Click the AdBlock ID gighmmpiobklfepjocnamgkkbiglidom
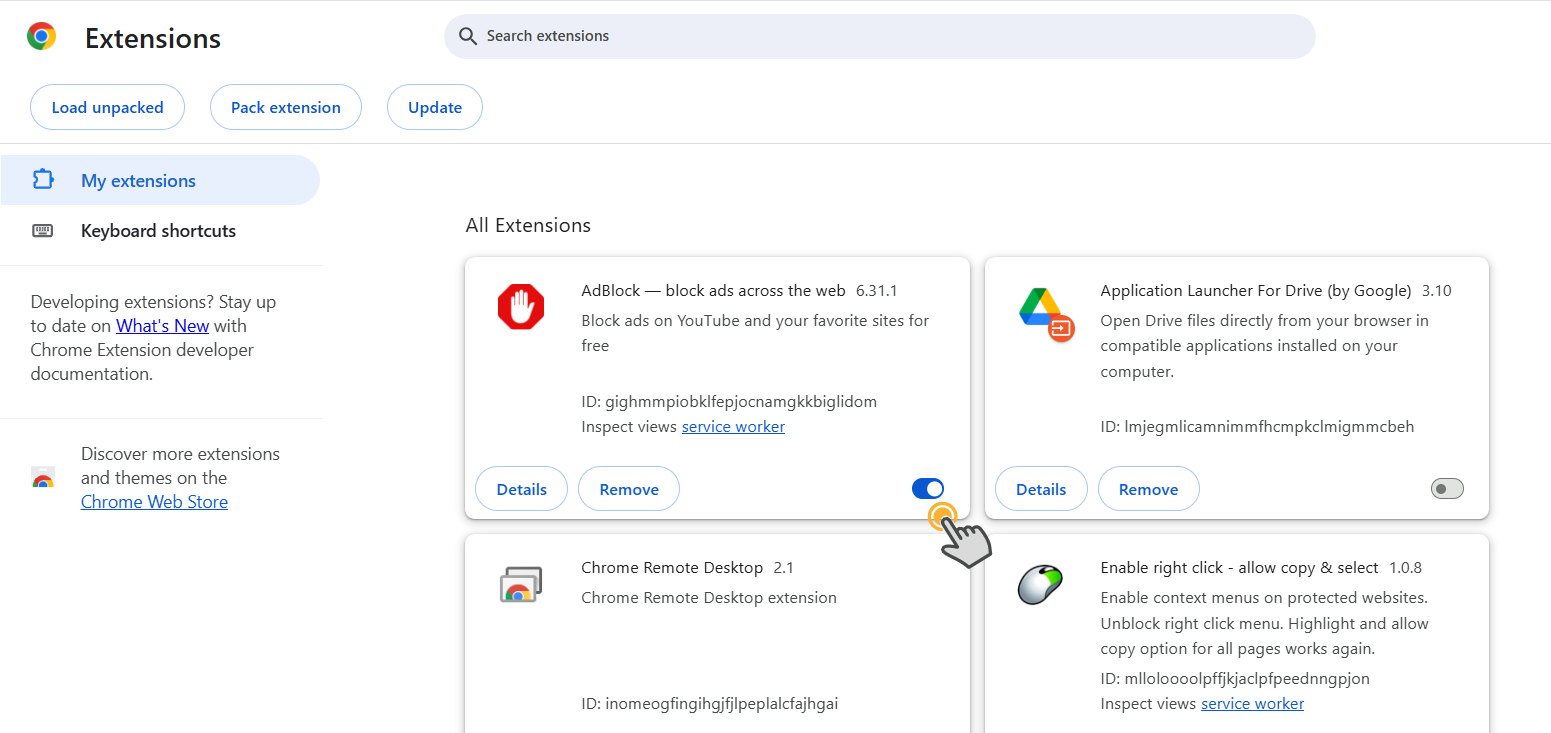Viewport: 1551px width, 733px height. (x=729, y=402)
